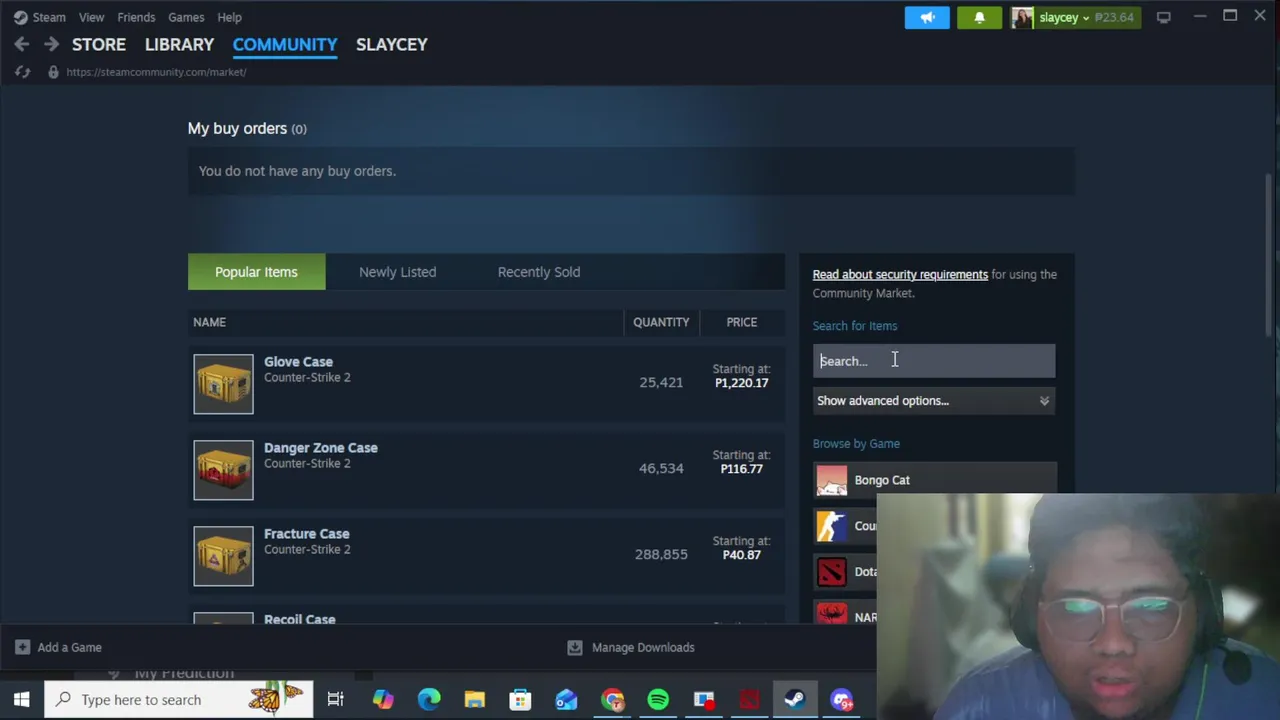Click the Bongo Cat game icon
Viewport: 1280px width, 720px height.
pos(831,480)
